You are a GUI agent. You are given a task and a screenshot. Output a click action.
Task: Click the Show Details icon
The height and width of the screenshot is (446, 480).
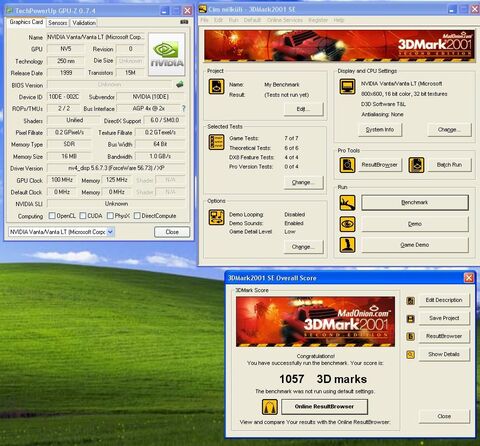pos(411,354)
